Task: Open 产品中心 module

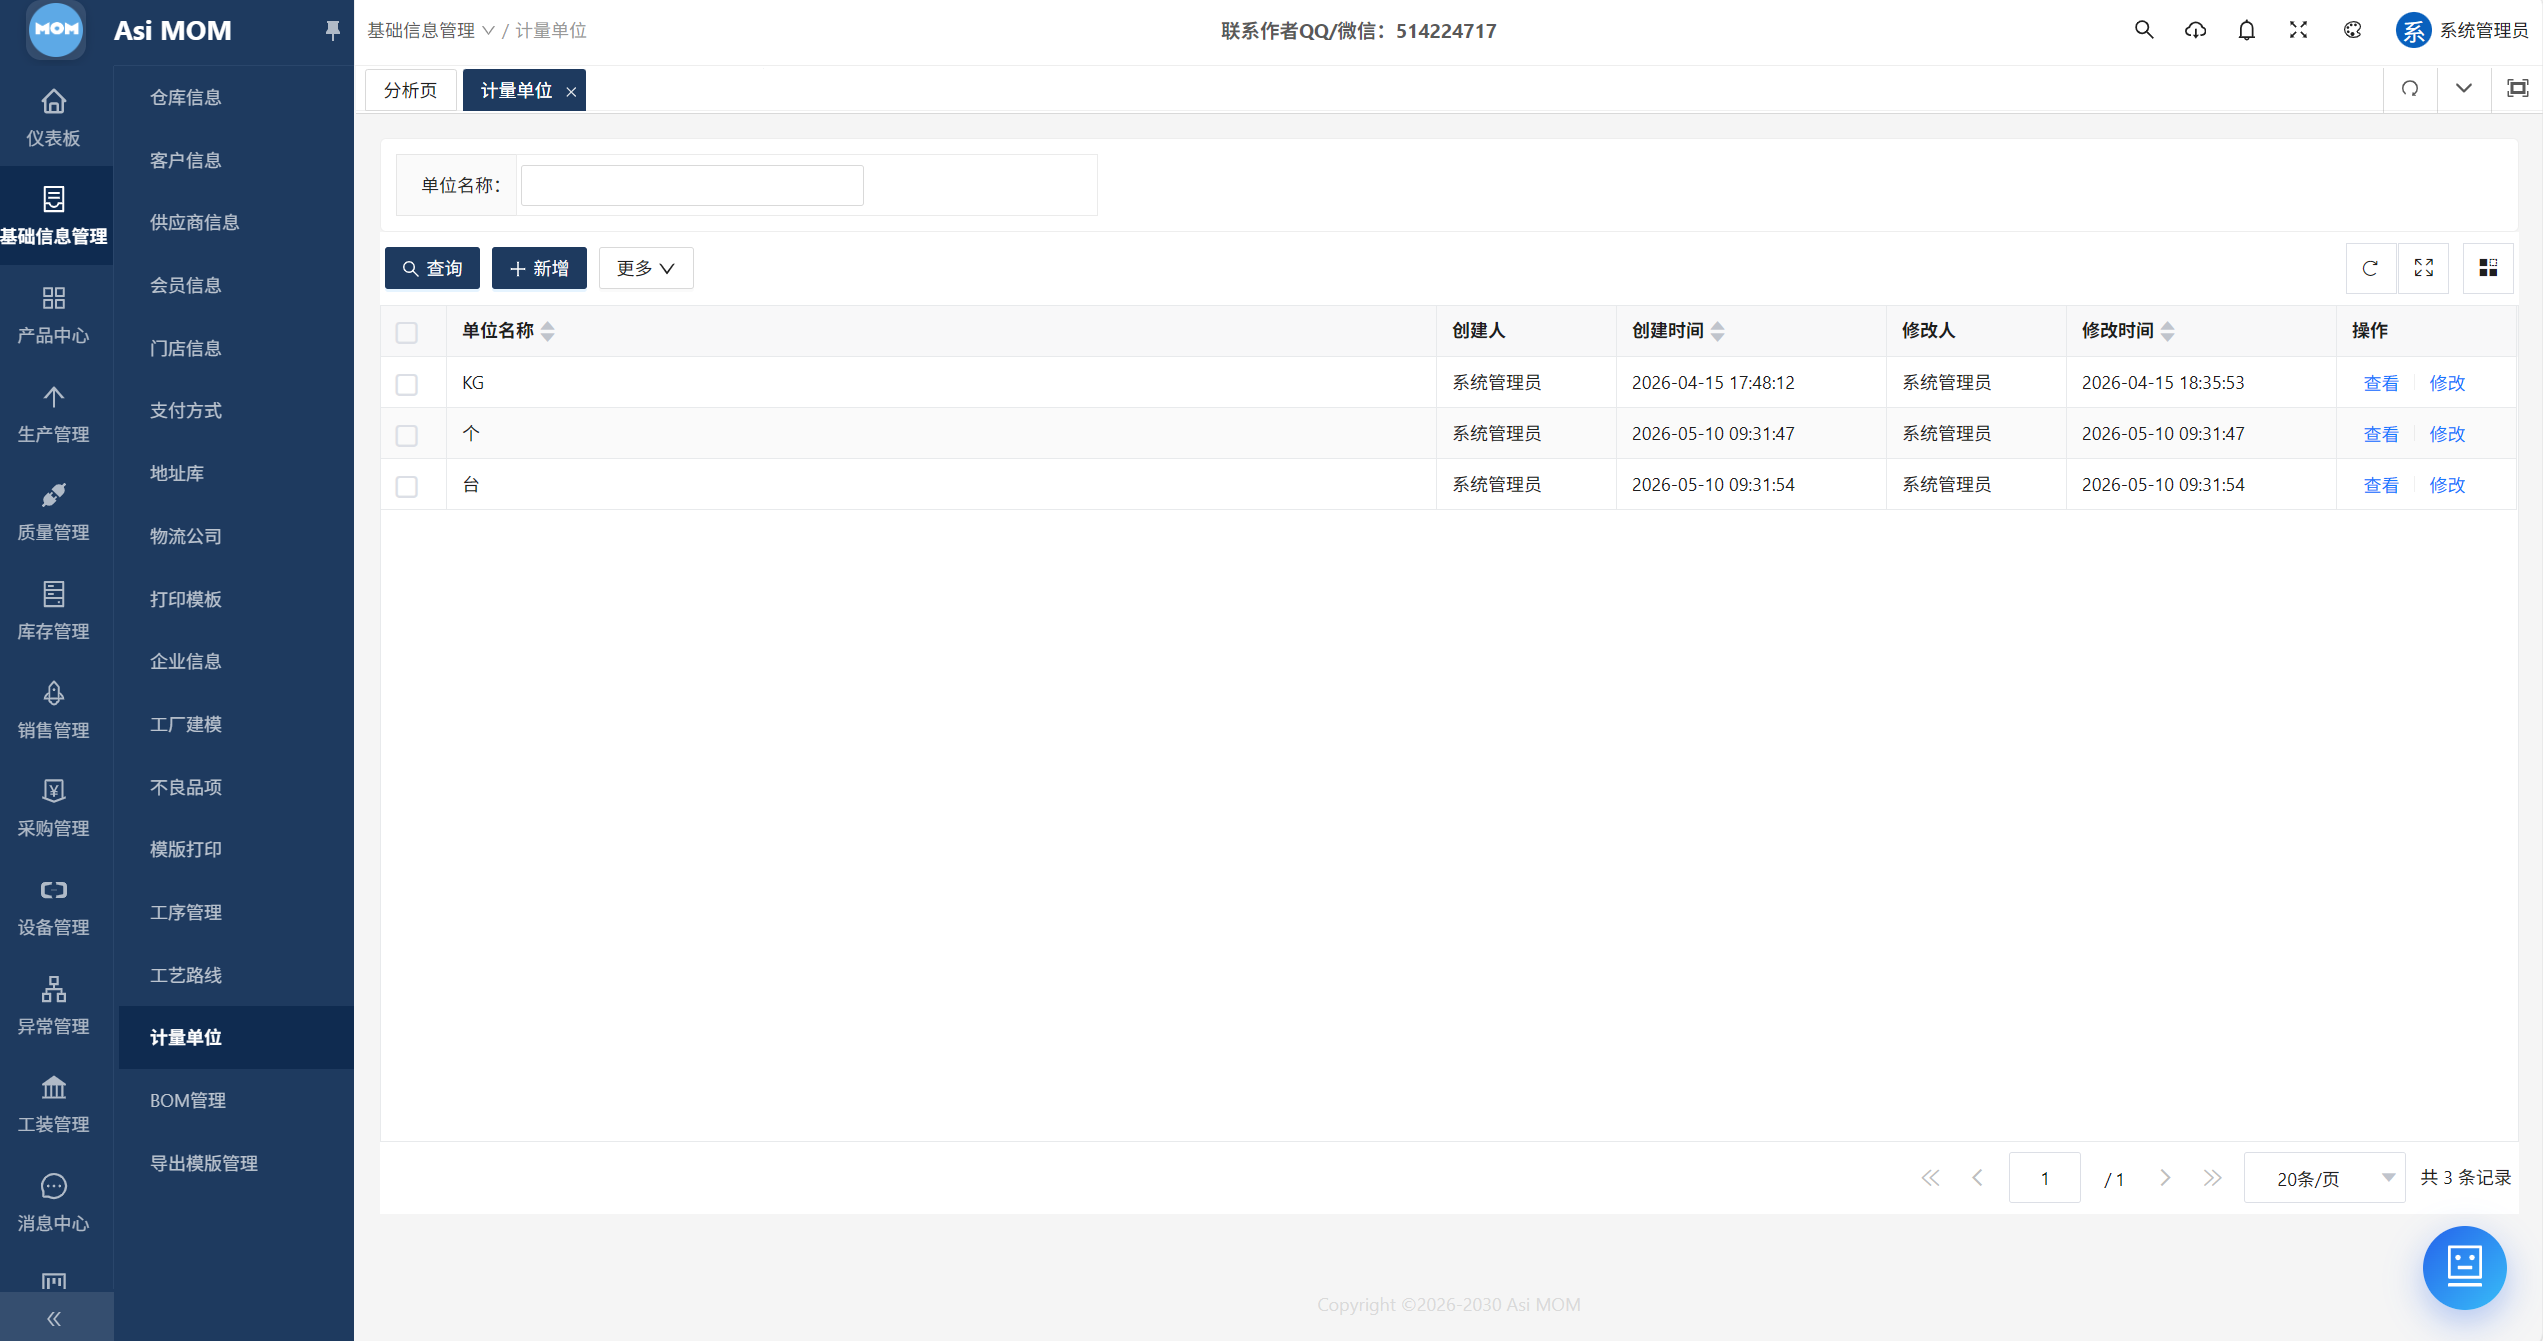Action: click(x=54, y=314)
